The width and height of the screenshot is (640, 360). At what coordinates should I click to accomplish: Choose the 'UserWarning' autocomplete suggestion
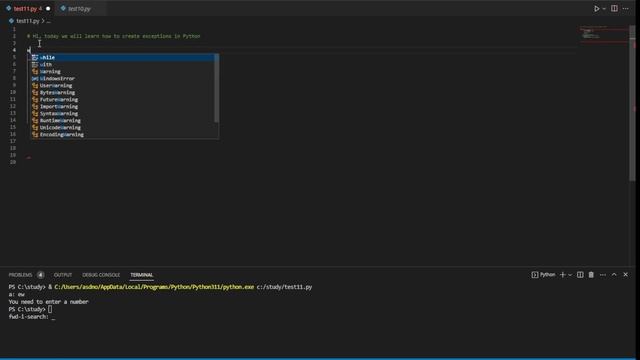(122, 85)
